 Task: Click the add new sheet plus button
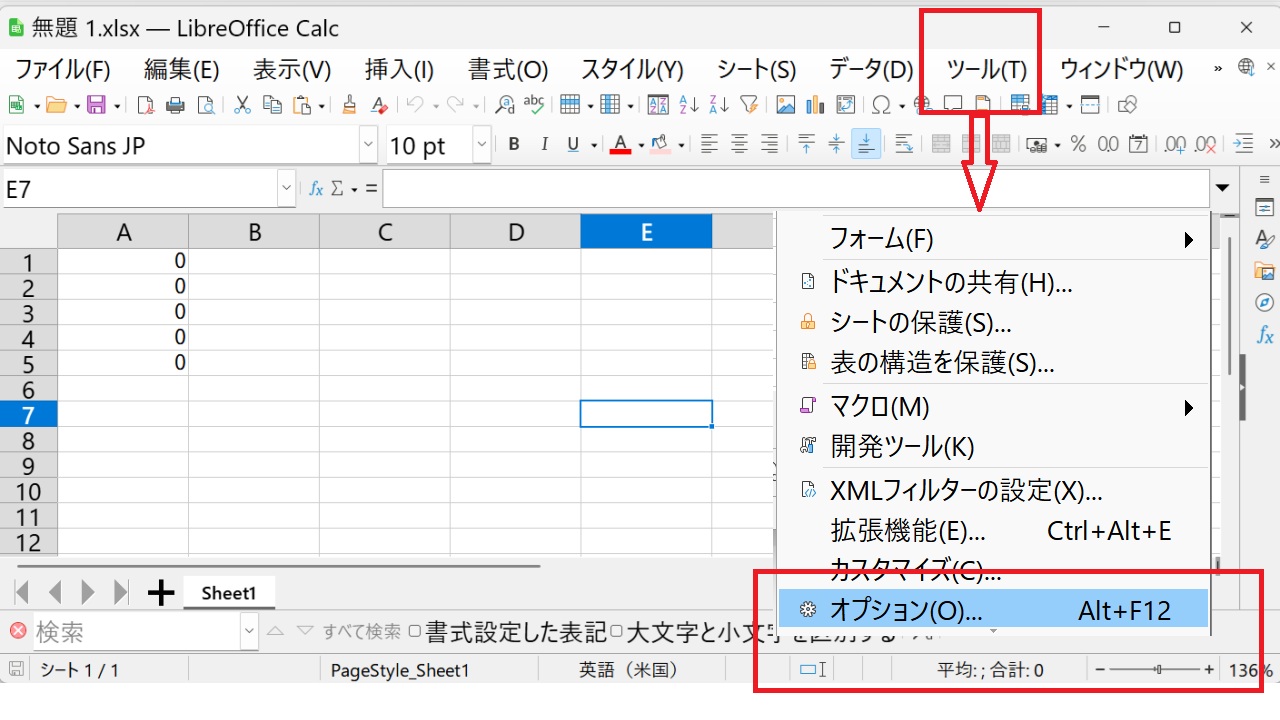tap(160, 593)
